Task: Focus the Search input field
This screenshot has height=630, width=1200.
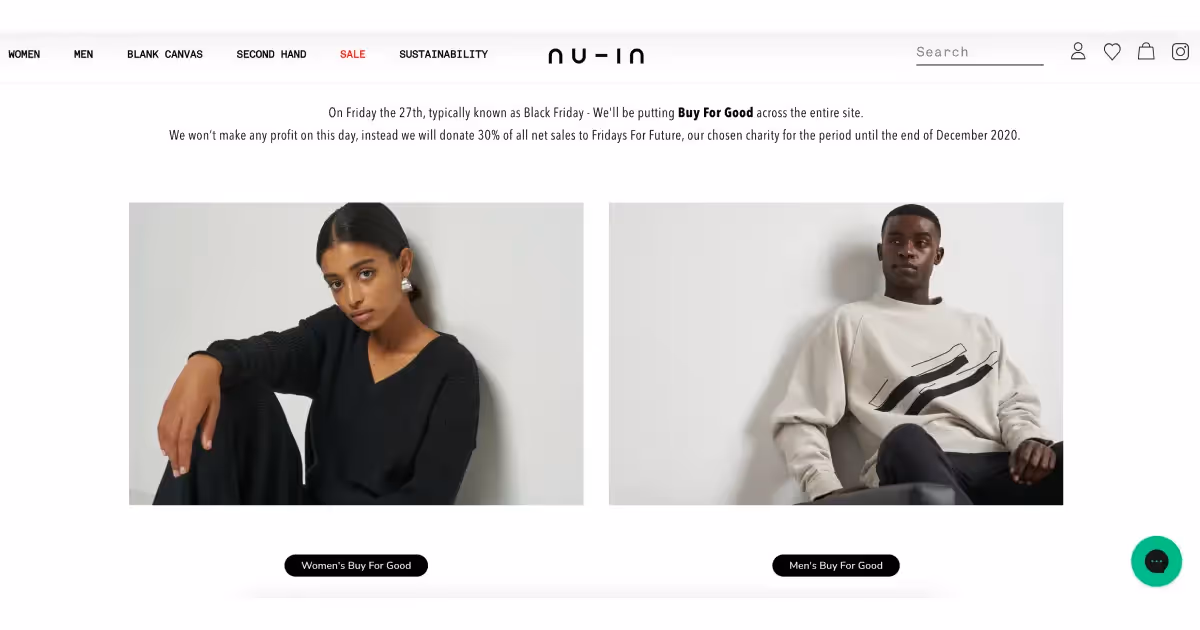Action: tap(979, 53)
